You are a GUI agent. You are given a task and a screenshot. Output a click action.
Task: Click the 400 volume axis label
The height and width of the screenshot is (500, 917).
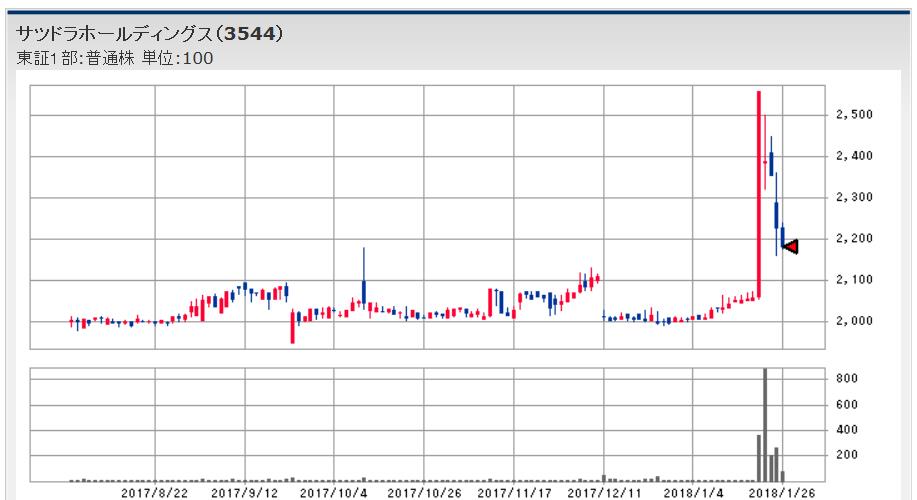pos(847,430)
